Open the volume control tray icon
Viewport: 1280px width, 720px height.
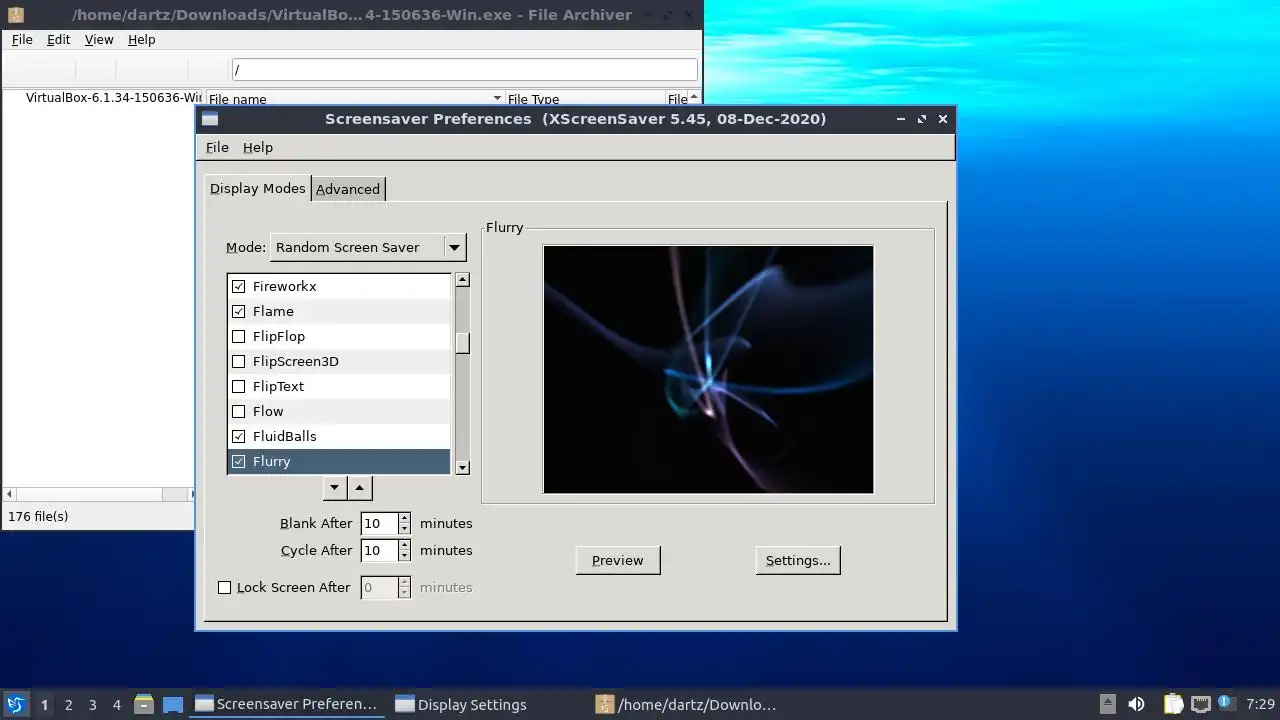[x=1136, y=704]
